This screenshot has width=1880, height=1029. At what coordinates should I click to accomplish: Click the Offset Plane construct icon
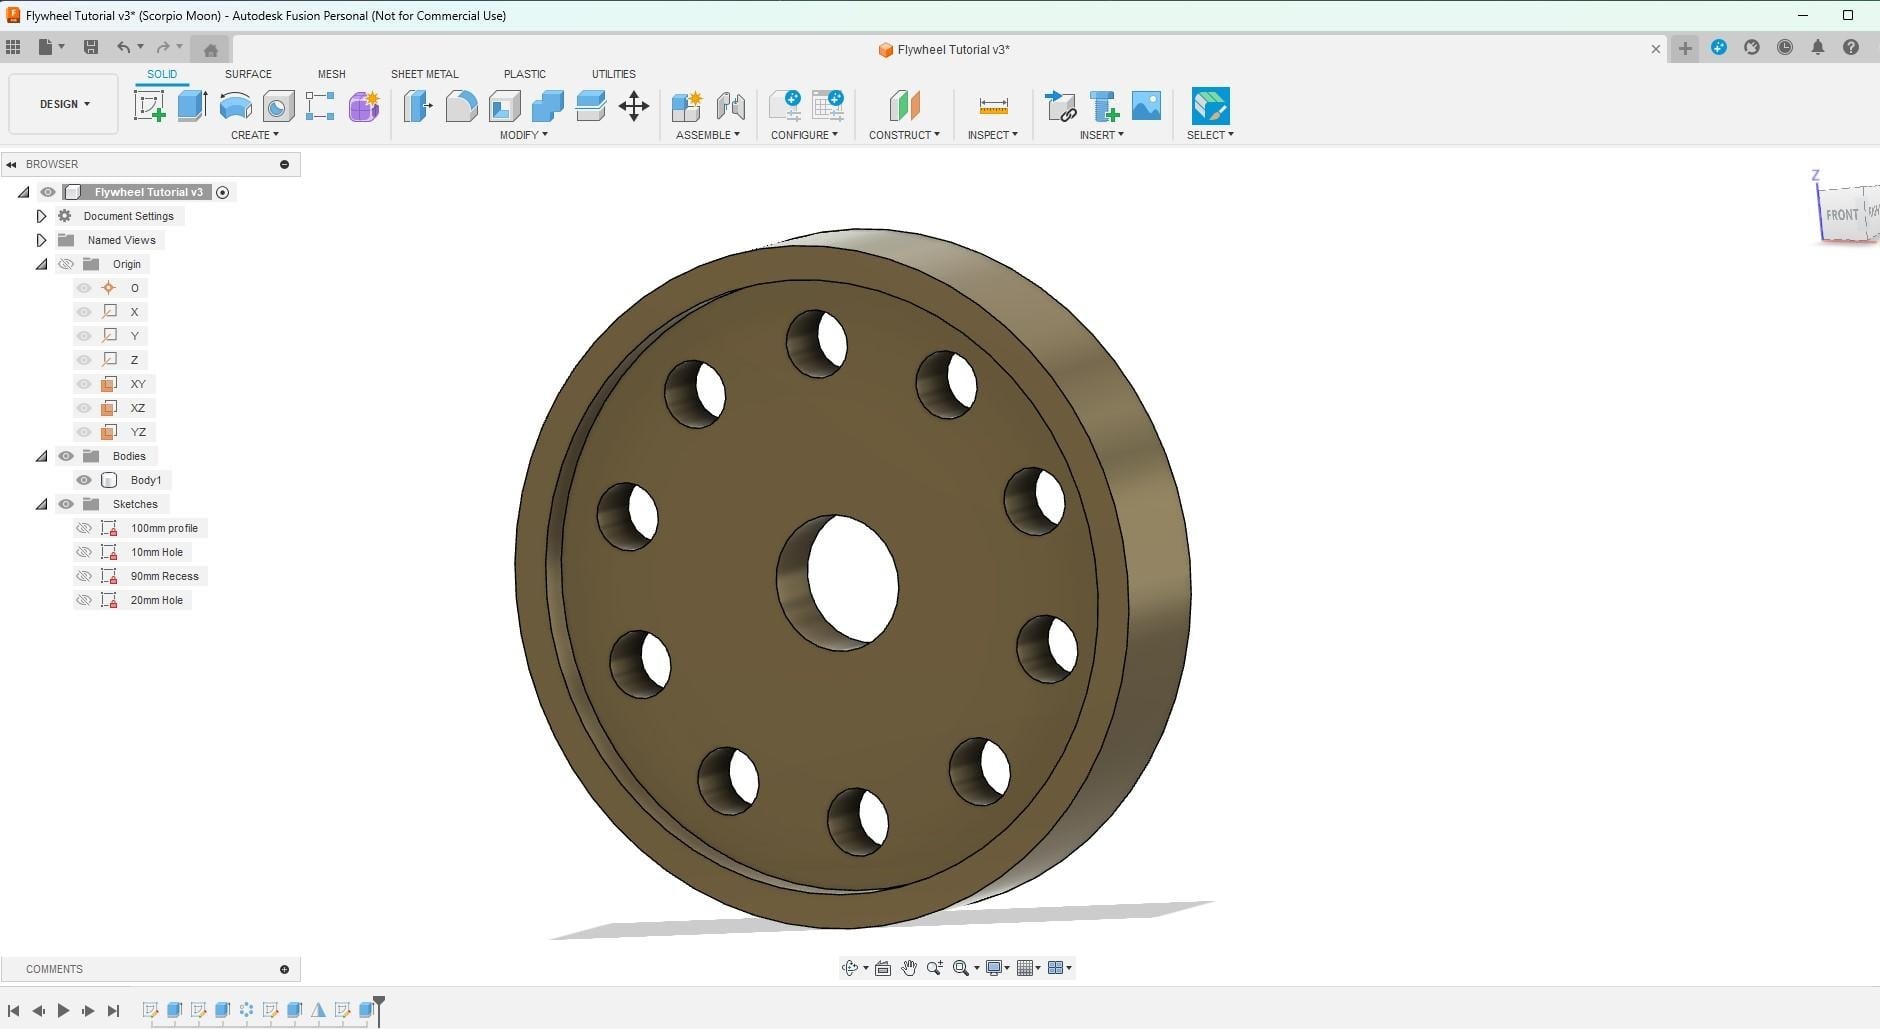904,106
